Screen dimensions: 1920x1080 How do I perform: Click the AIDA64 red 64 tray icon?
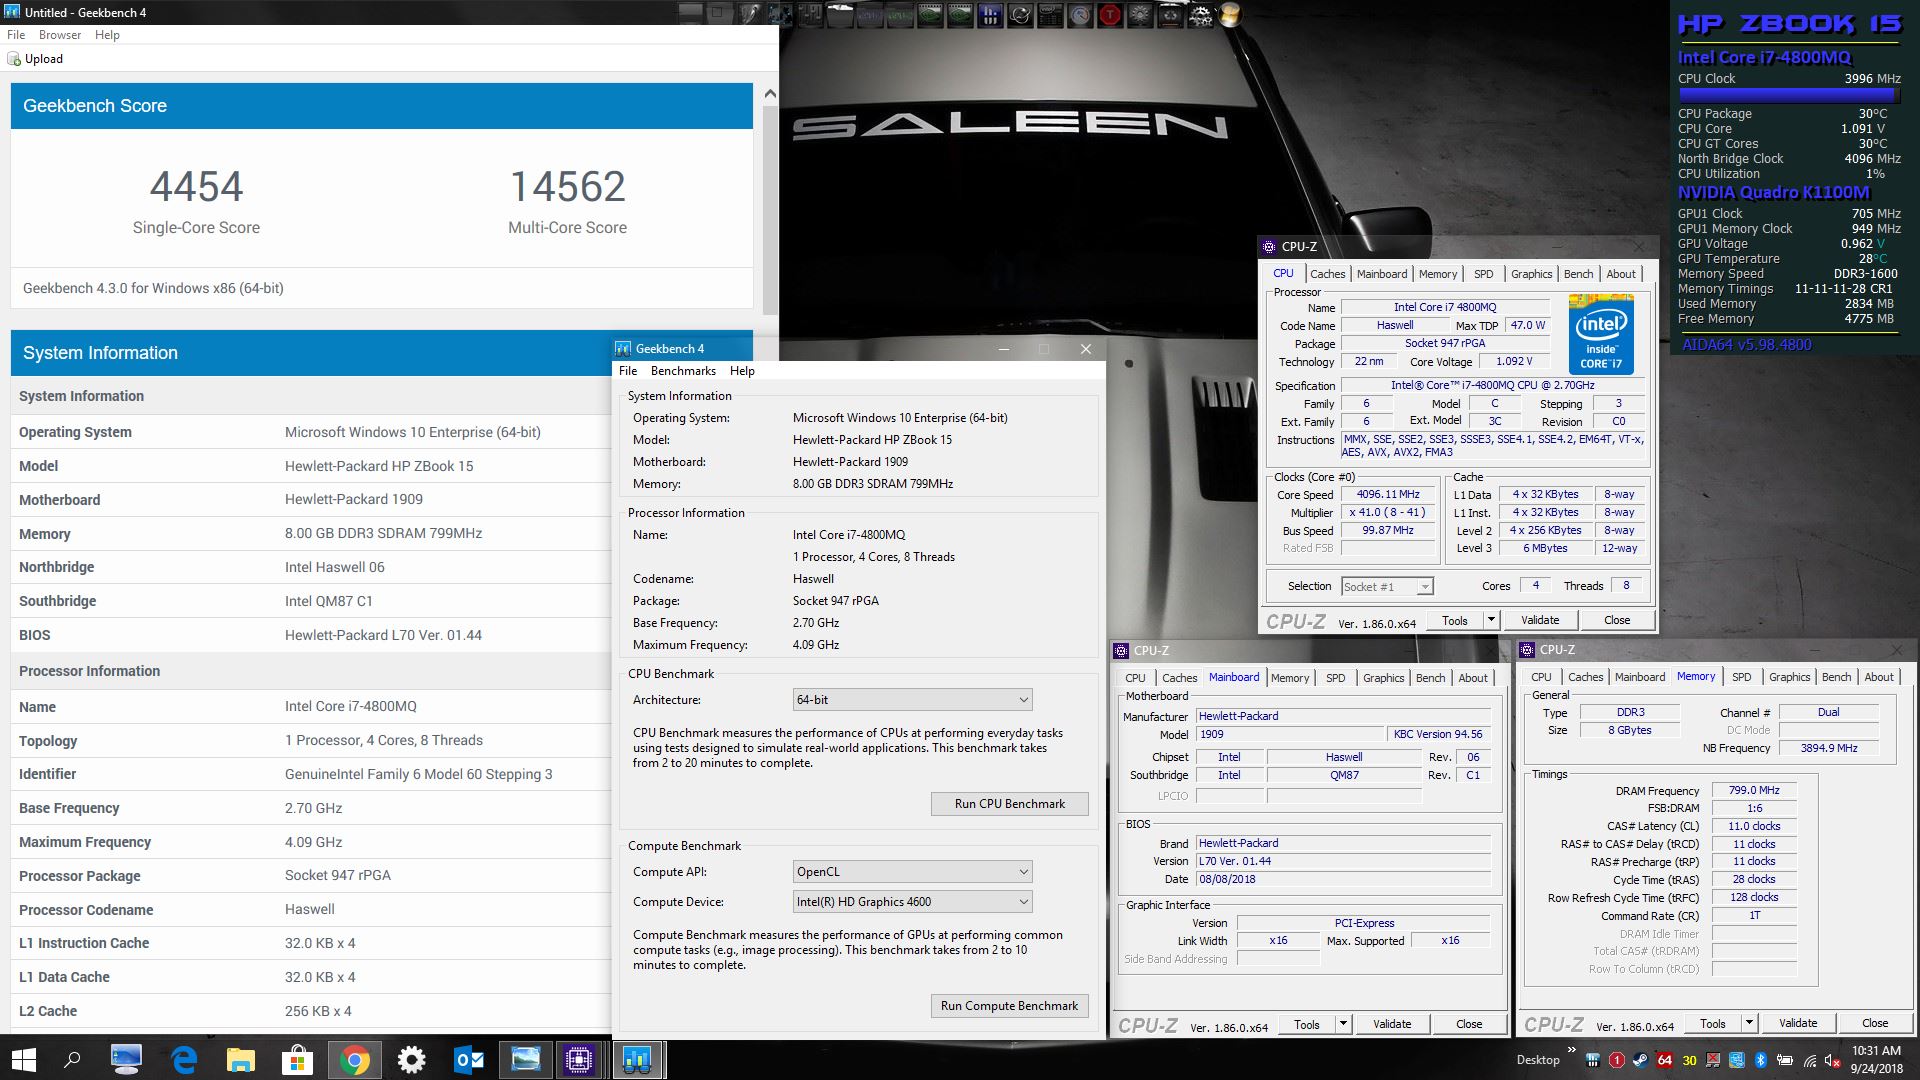(x=1665, y=1060)
